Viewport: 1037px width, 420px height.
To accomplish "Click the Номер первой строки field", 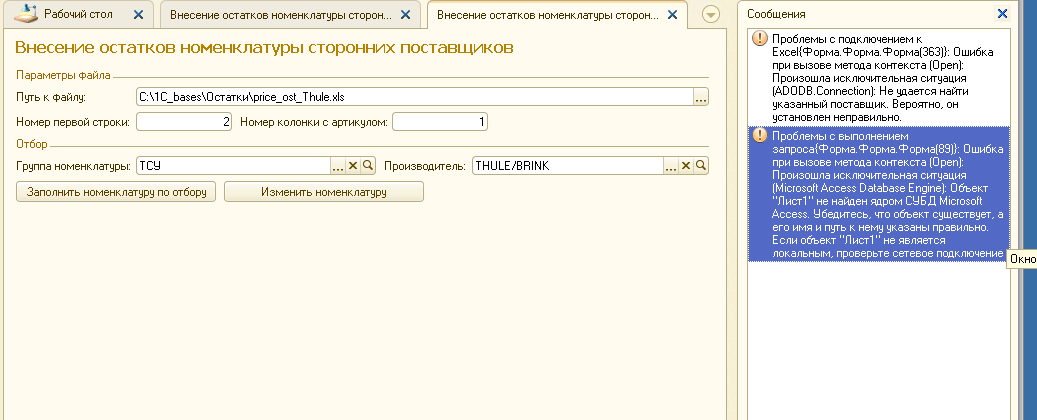I will tap(184, 122).
